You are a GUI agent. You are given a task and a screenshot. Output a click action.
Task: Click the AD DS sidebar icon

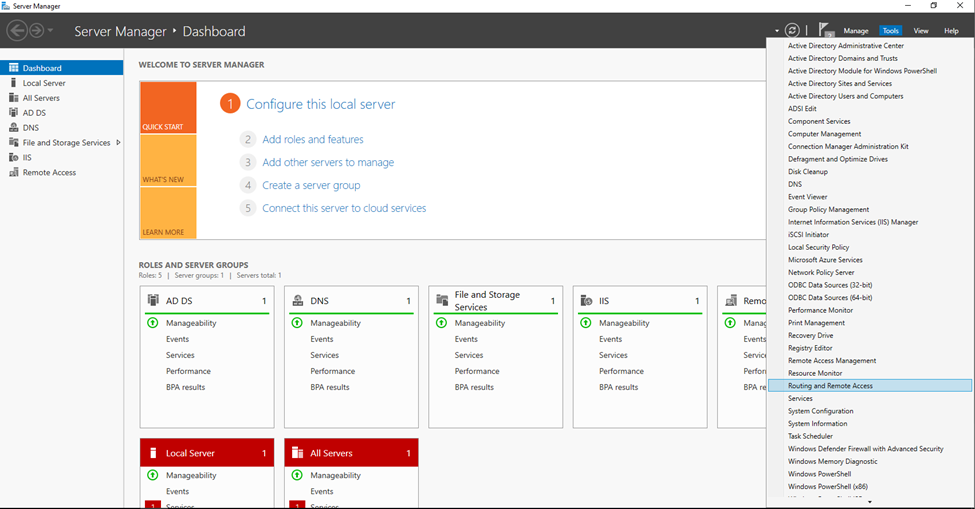coord(14,112)
